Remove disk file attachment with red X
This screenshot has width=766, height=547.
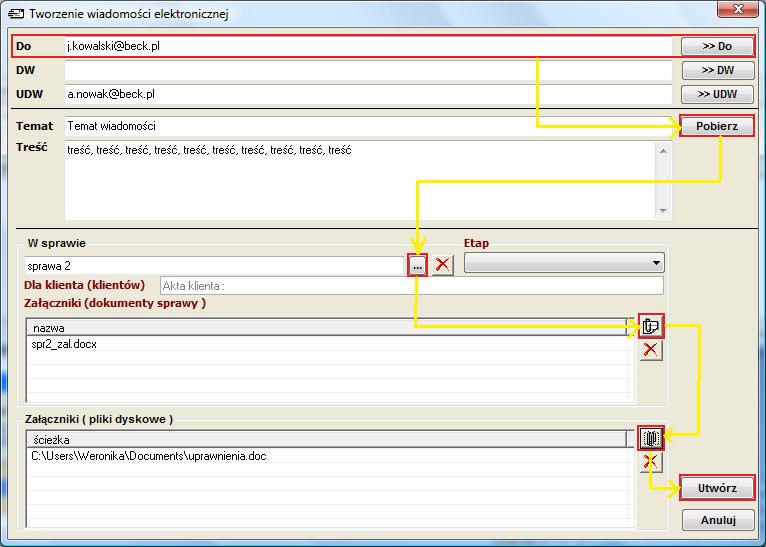coord(651,462)
